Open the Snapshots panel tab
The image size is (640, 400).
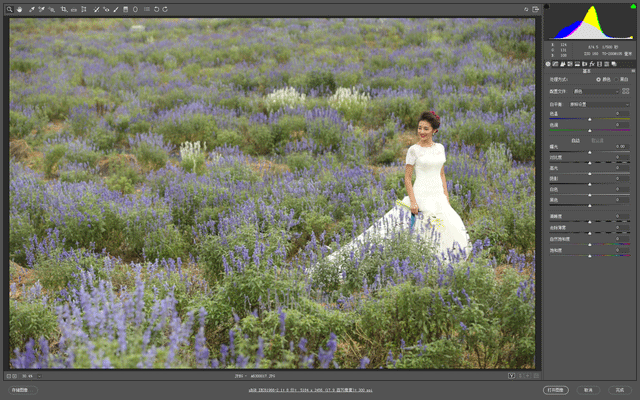point(614,64)
